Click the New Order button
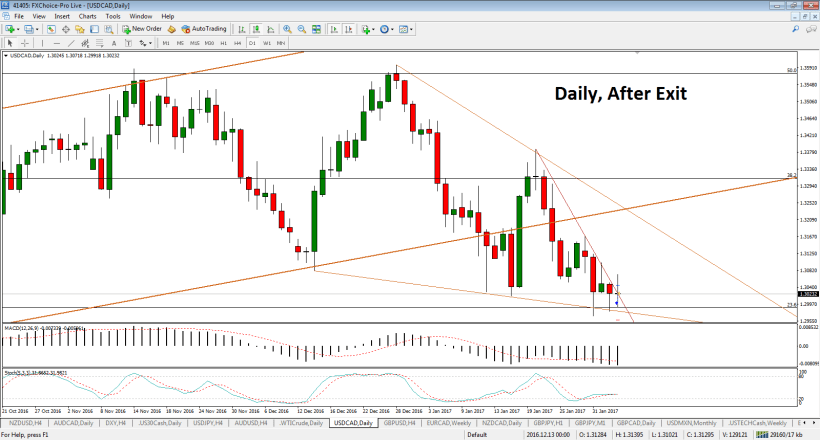 (142, 29)
